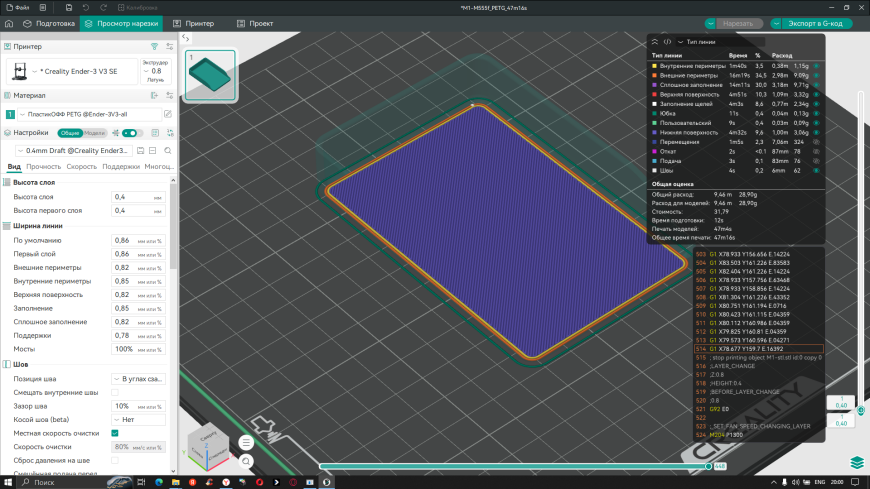Click the Поддержки settings tab
The height and width of the screenshot is (489, 870).
121,167
